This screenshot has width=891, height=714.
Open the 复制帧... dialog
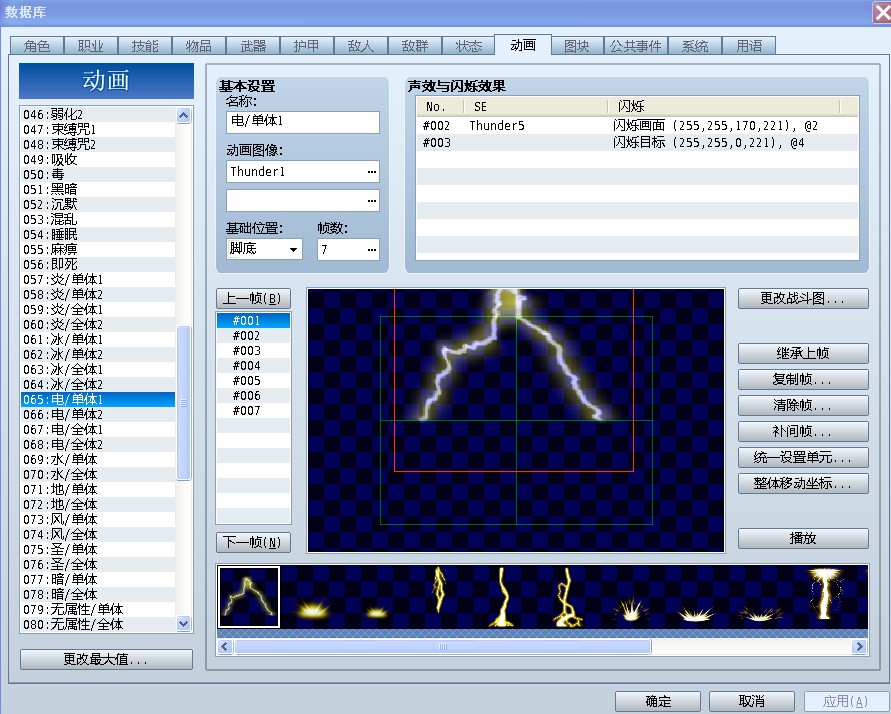(x=803, y=379)
